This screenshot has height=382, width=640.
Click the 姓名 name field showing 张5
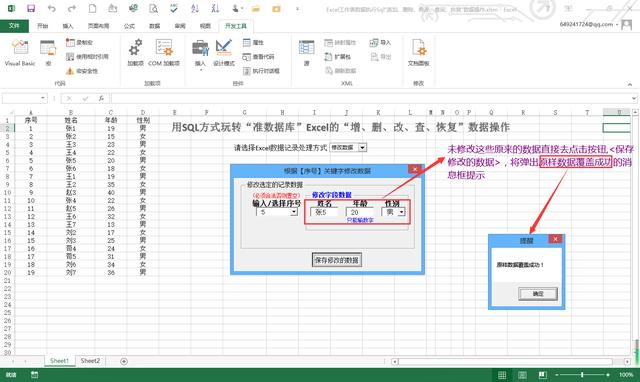(324, 212)
